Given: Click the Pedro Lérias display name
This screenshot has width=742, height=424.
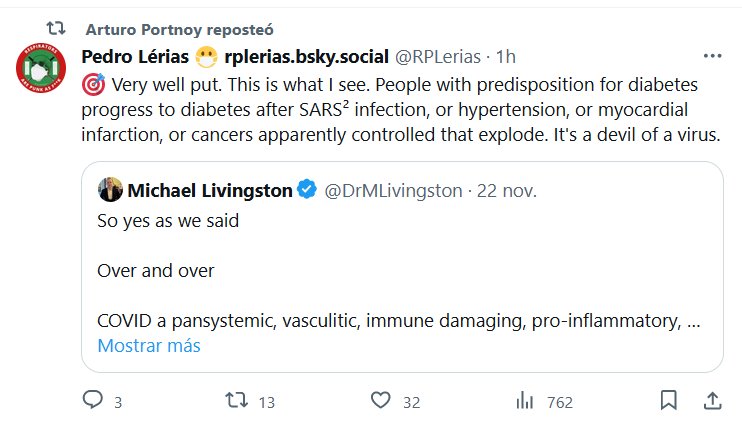Looking at the screenshot, I should [136, 56].
